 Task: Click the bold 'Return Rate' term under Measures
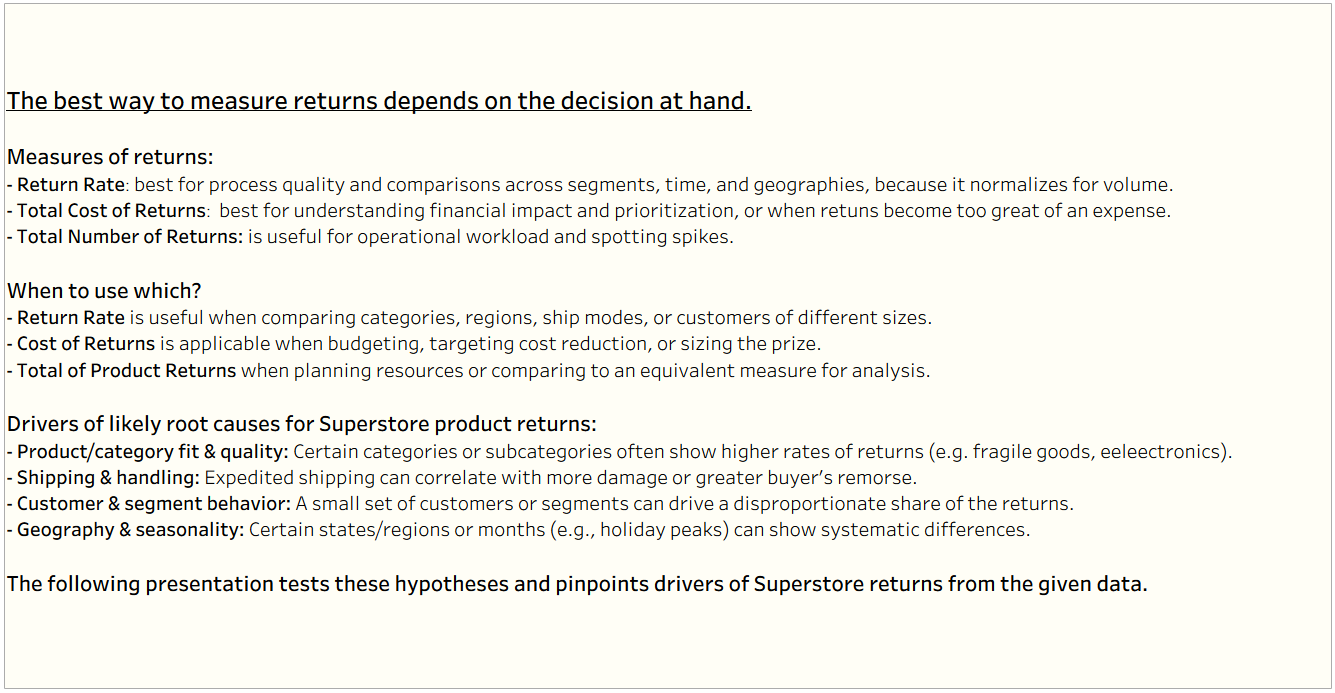click(x=71, y=184)
